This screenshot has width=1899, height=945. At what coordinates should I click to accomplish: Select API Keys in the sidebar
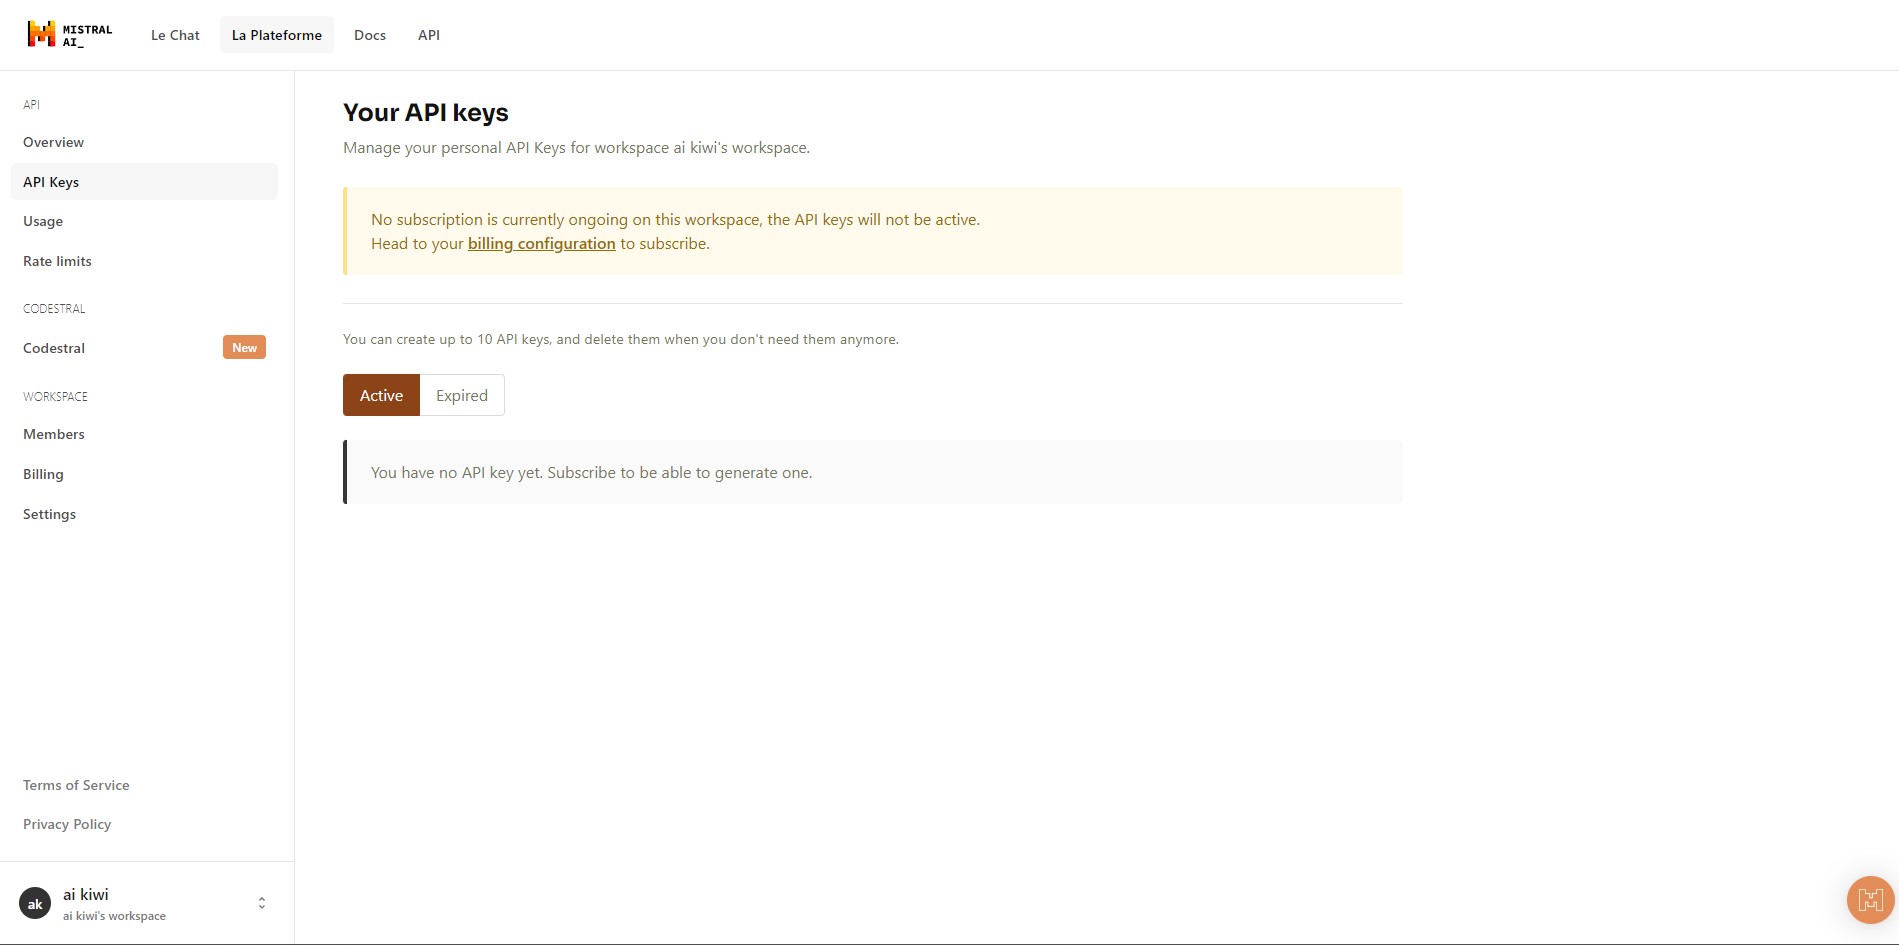point(144,182)
